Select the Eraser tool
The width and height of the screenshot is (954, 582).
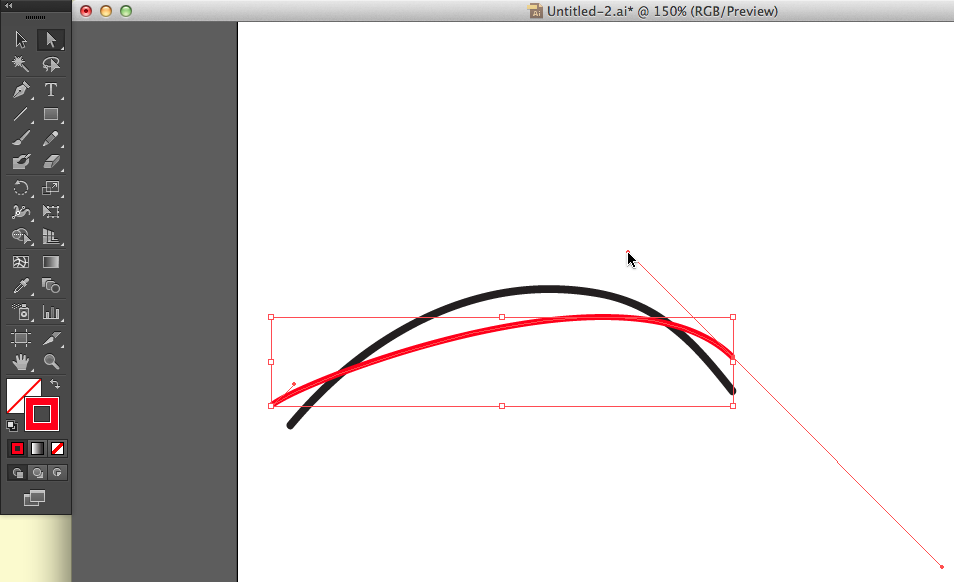(x=50, y=161)
